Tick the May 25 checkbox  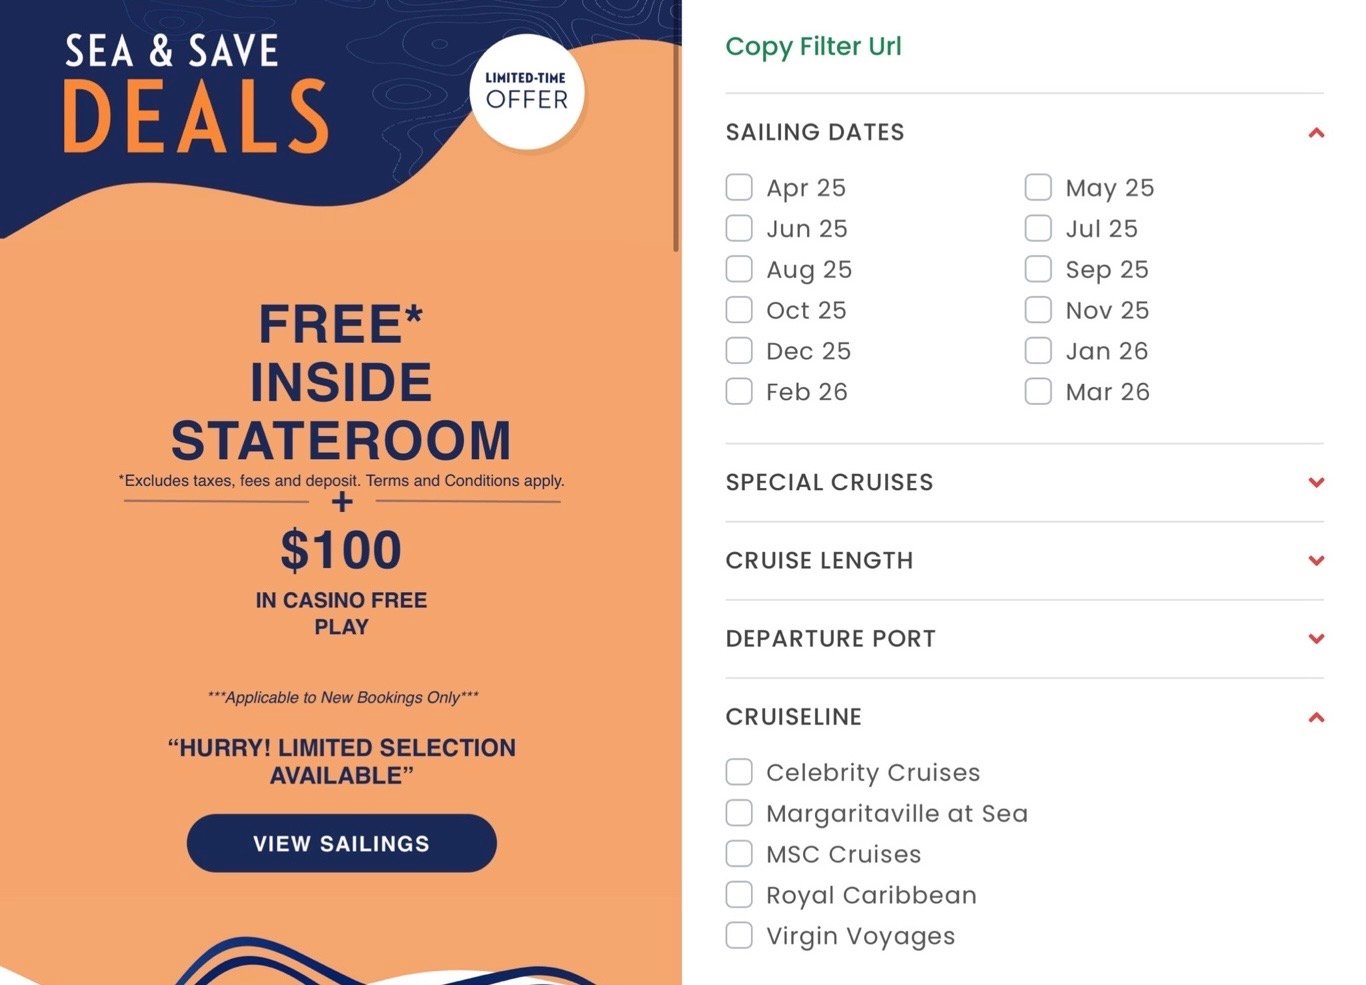[x=1038, y=187]
